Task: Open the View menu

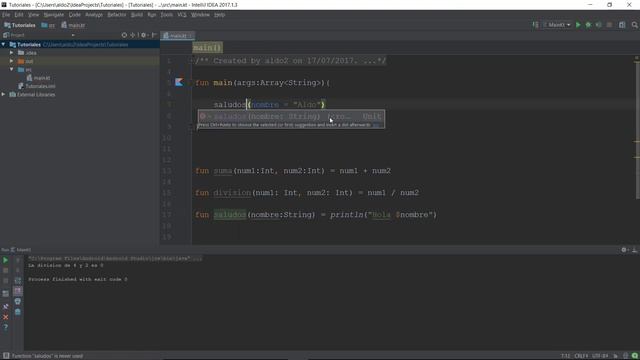Action: (x=33, y=15)
